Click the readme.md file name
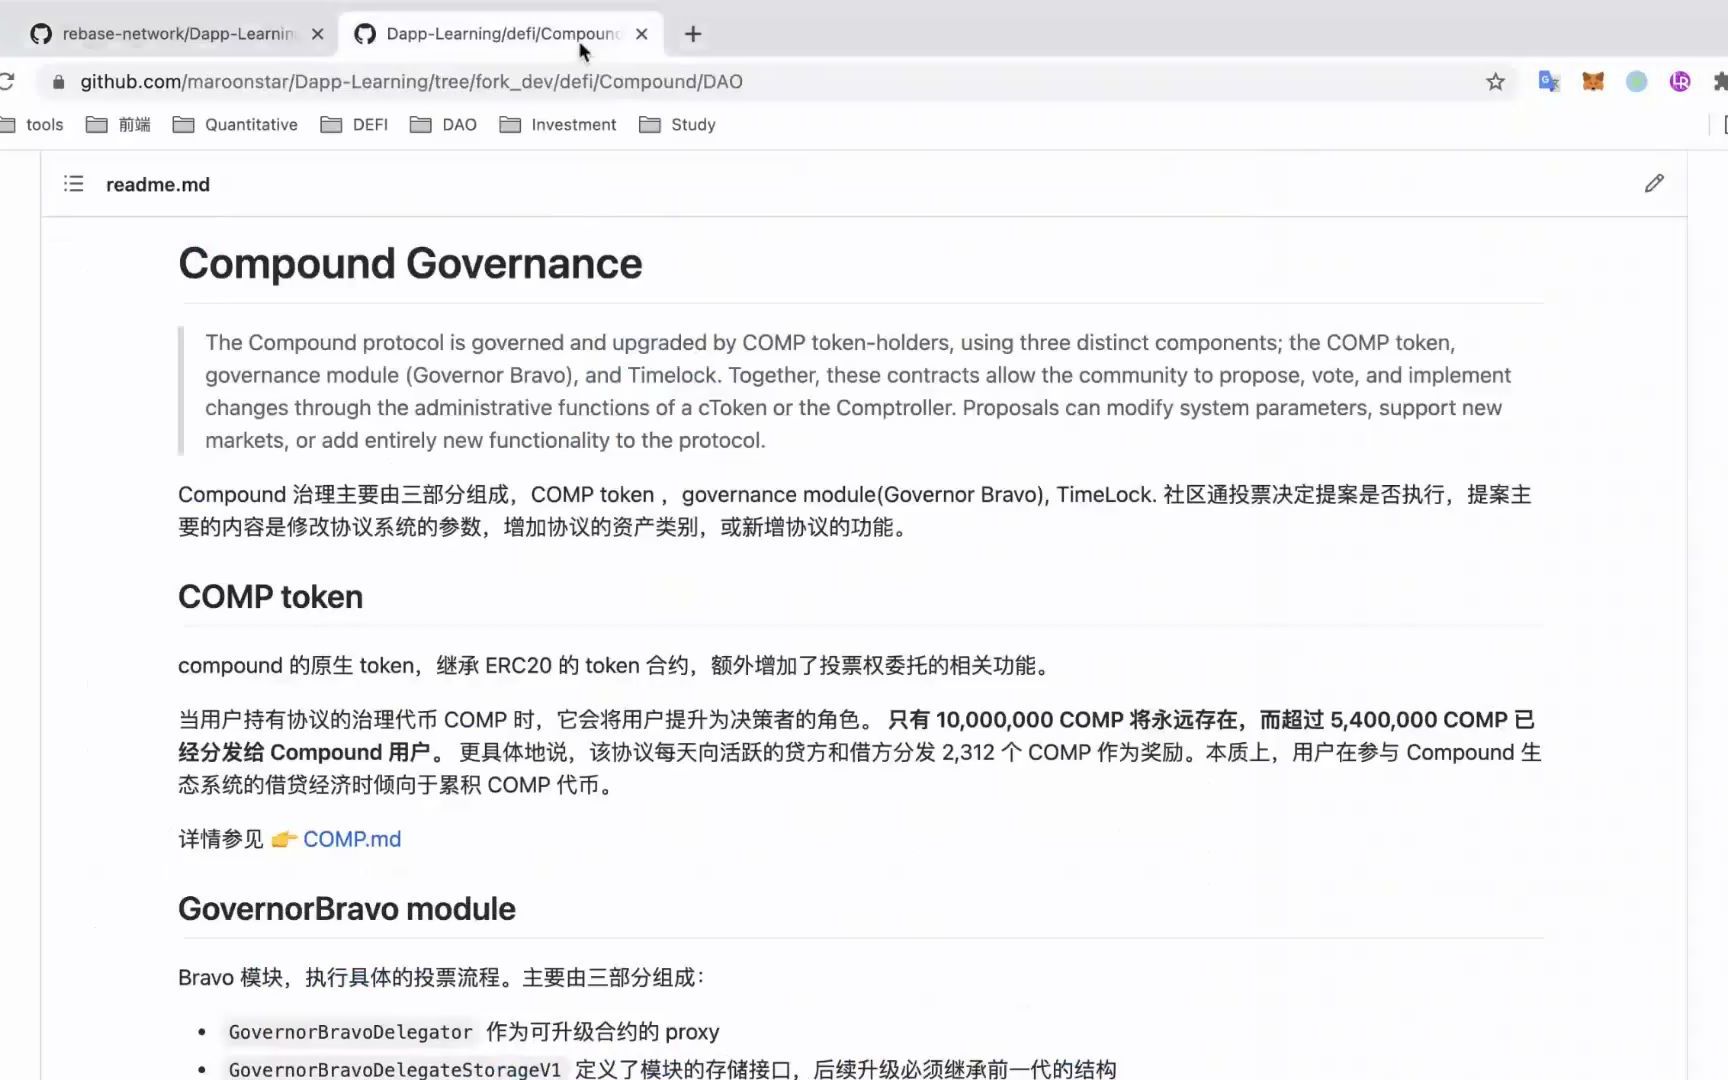Screen dimensions: 1728x1080 pyautogui.click(x=158, y=185)
